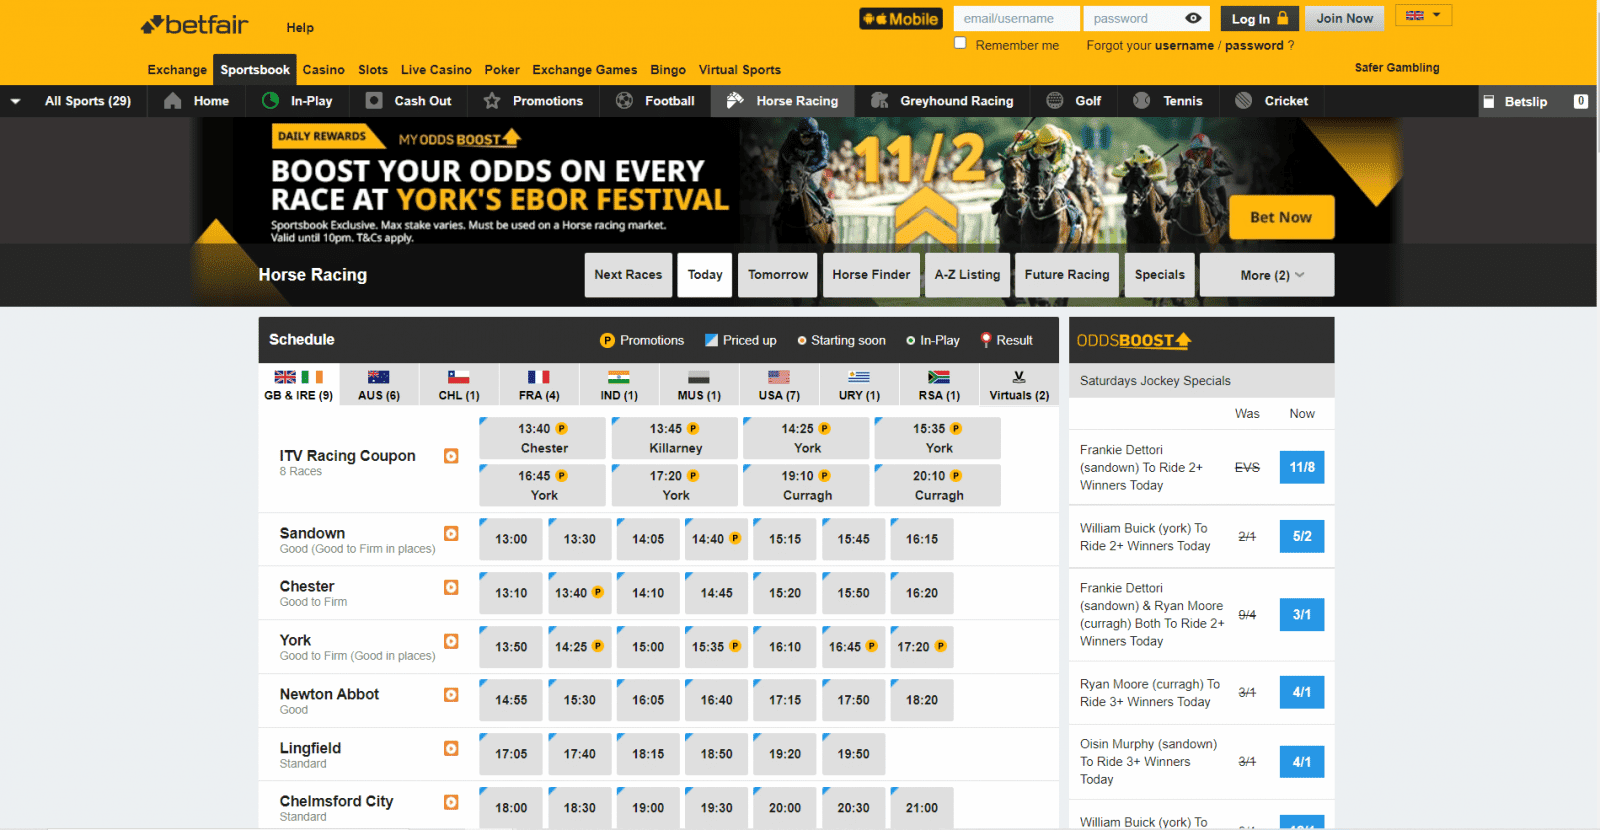This screenshot has width=1600, height=830.
Task: Select Dettori & Ryan Moore 3/1 odds
Action: (1301, 614)
